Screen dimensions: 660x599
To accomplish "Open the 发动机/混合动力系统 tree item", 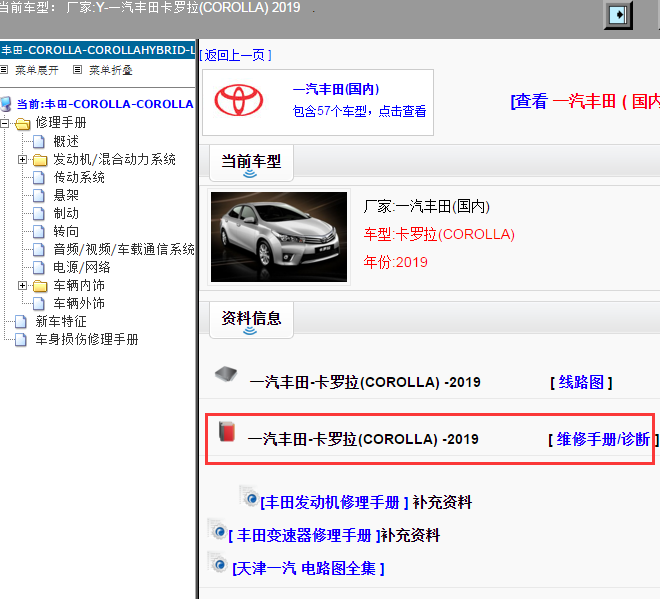I will coord(114,160).
